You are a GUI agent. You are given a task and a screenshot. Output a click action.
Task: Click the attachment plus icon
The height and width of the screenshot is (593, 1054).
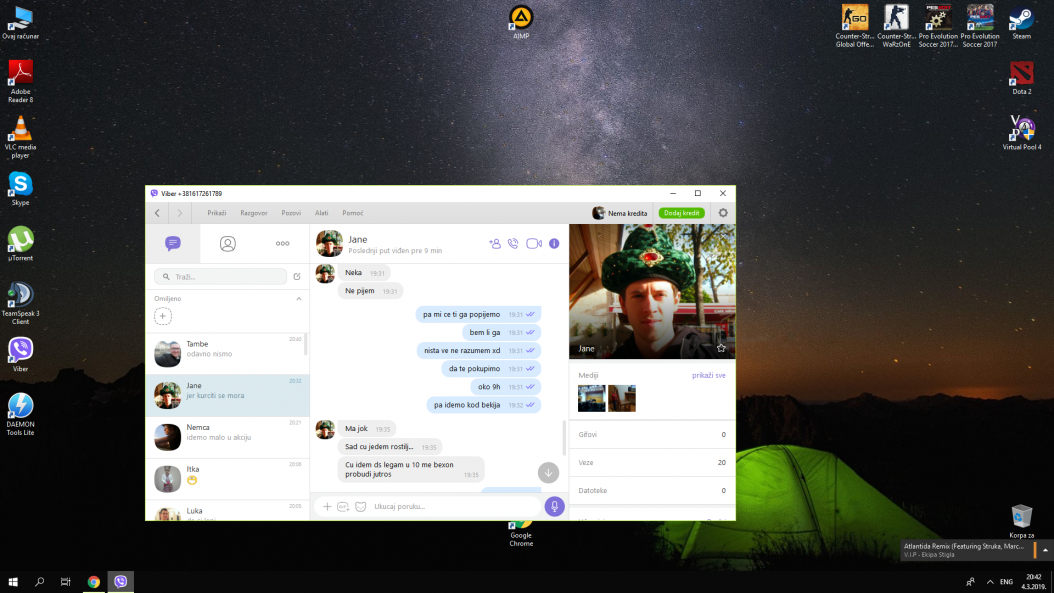coord(327,506)
